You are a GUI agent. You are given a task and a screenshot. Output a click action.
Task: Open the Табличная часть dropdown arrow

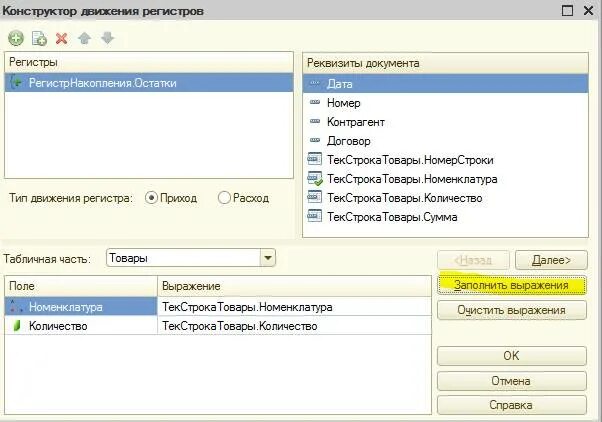click(x=268, y=258)
